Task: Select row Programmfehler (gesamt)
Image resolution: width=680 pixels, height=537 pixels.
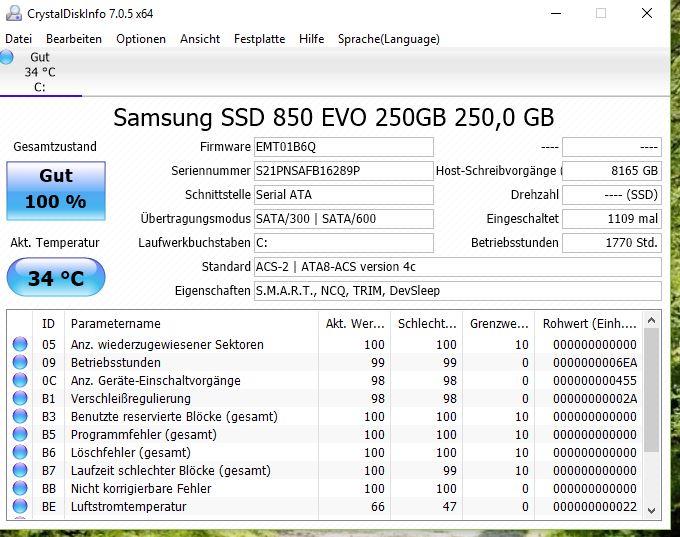Action: [x=325, y=434]
